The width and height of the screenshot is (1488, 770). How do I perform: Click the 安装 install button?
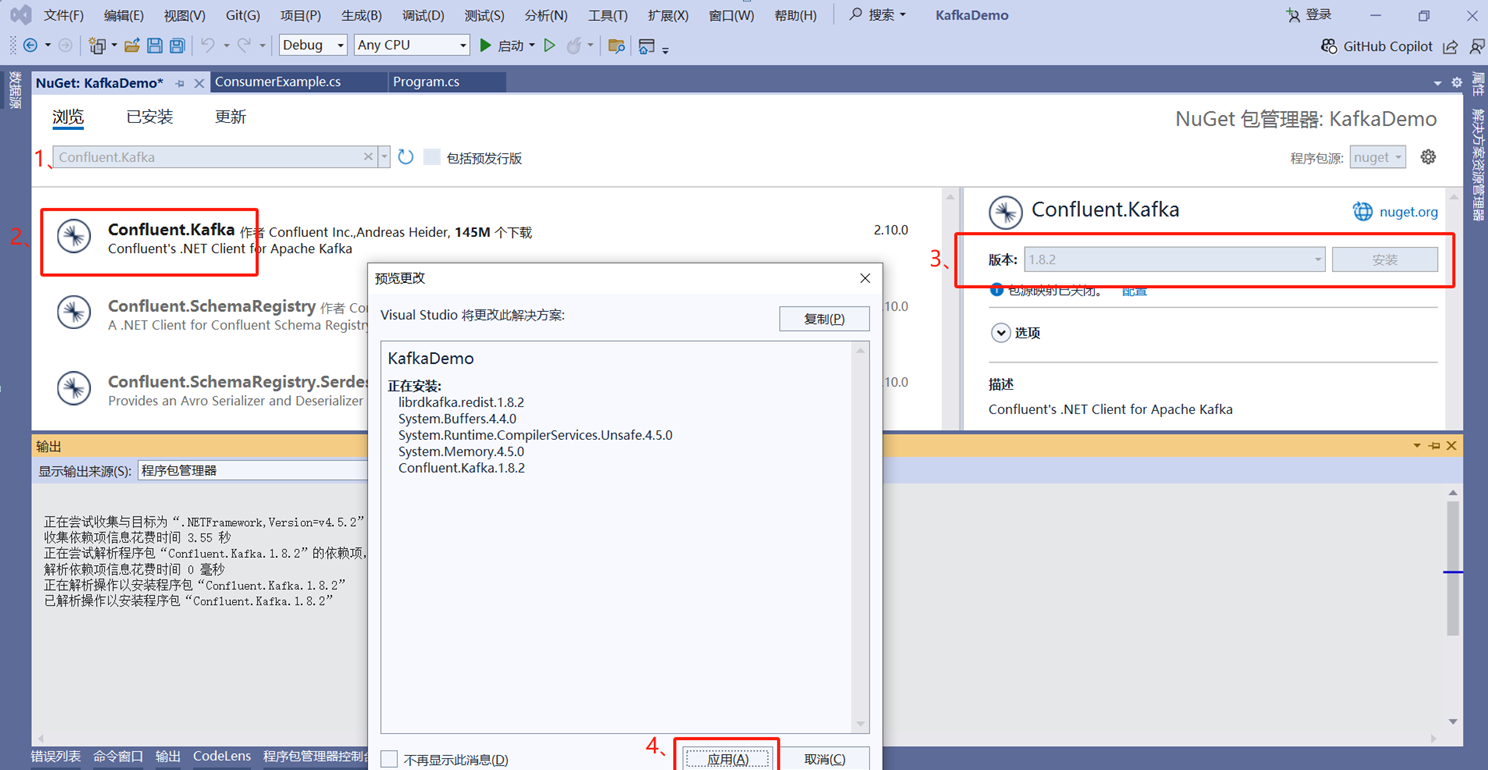[1384, 259]
